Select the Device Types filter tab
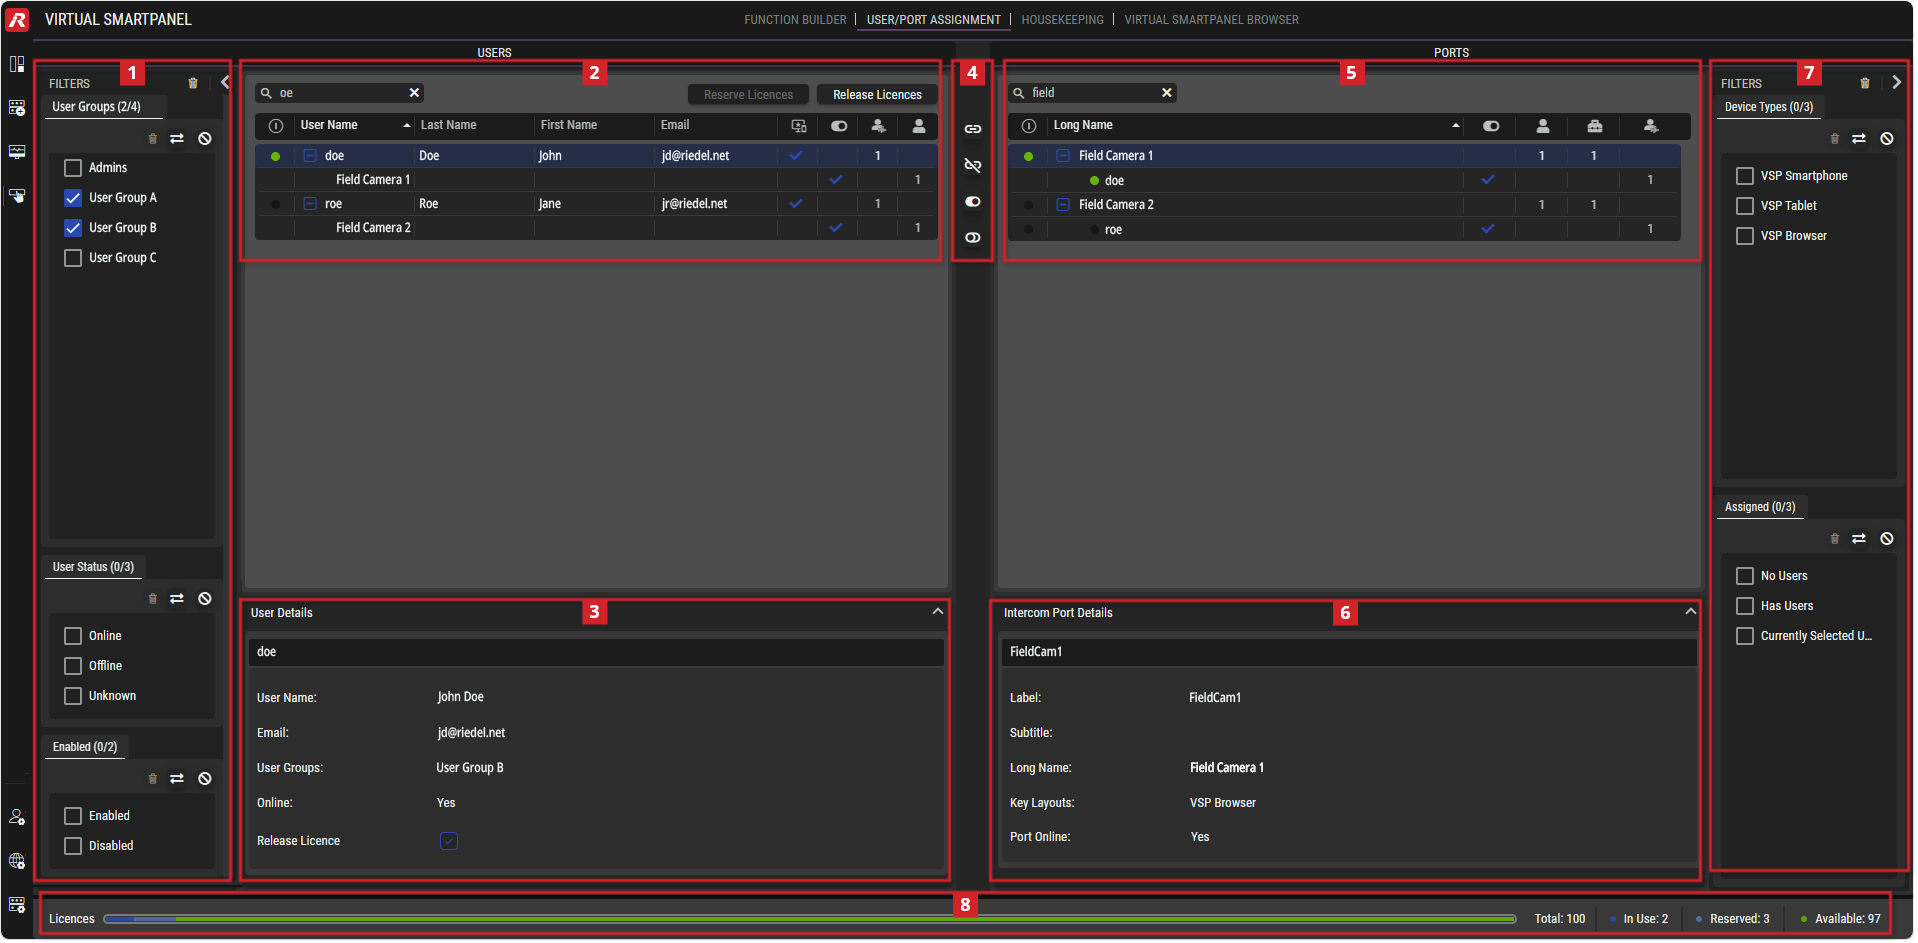 coord(1769,107)
